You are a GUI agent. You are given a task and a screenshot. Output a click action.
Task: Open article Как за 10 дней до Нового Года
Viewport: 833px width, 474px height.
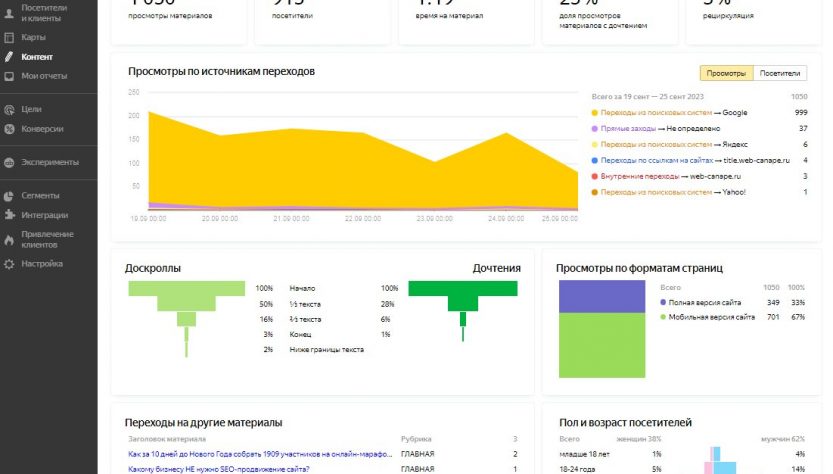[260, 454]
